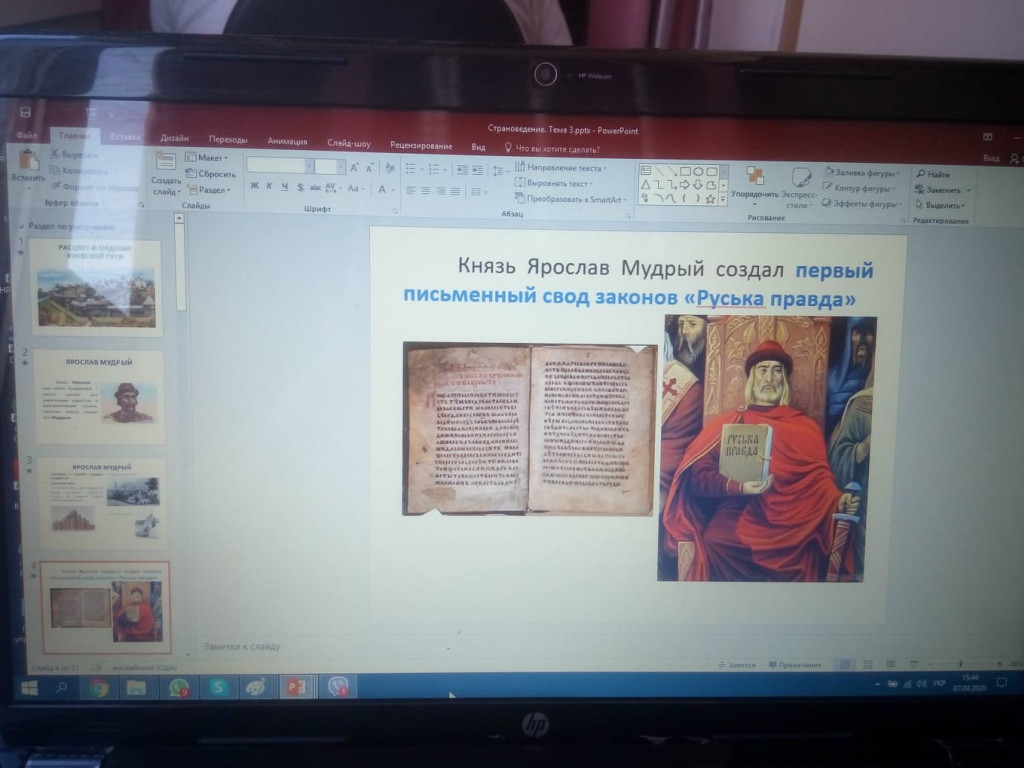
Task: Toggle justify text alignment
Action: (x=455, y=191)
